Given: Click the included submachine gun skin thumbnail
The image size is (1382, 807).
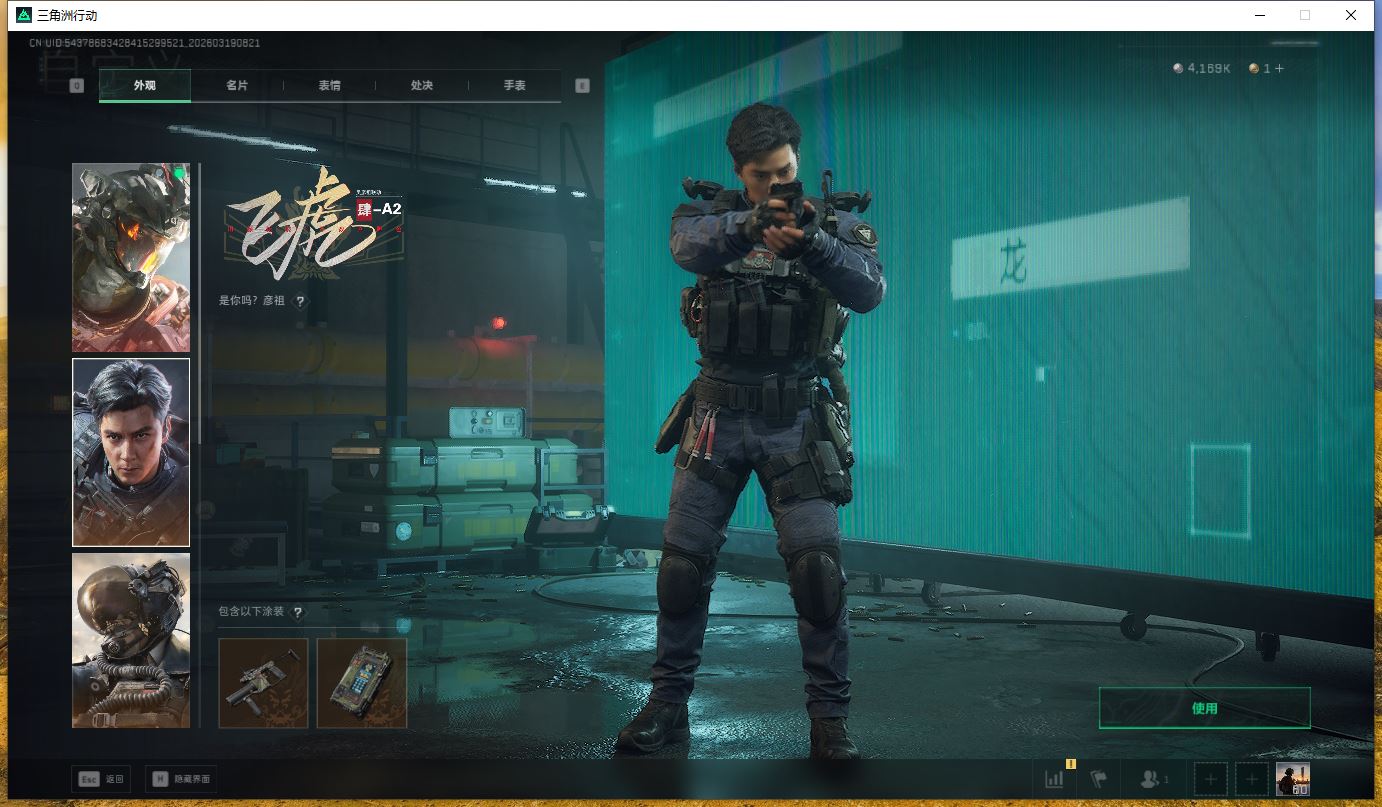Looking at the screenshot, I should 263,683.
